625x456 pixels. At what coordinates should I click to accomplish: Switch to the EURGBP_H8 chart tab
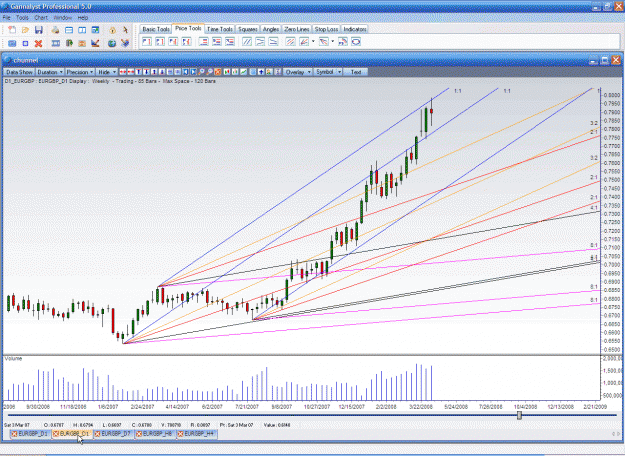[157, 434]
